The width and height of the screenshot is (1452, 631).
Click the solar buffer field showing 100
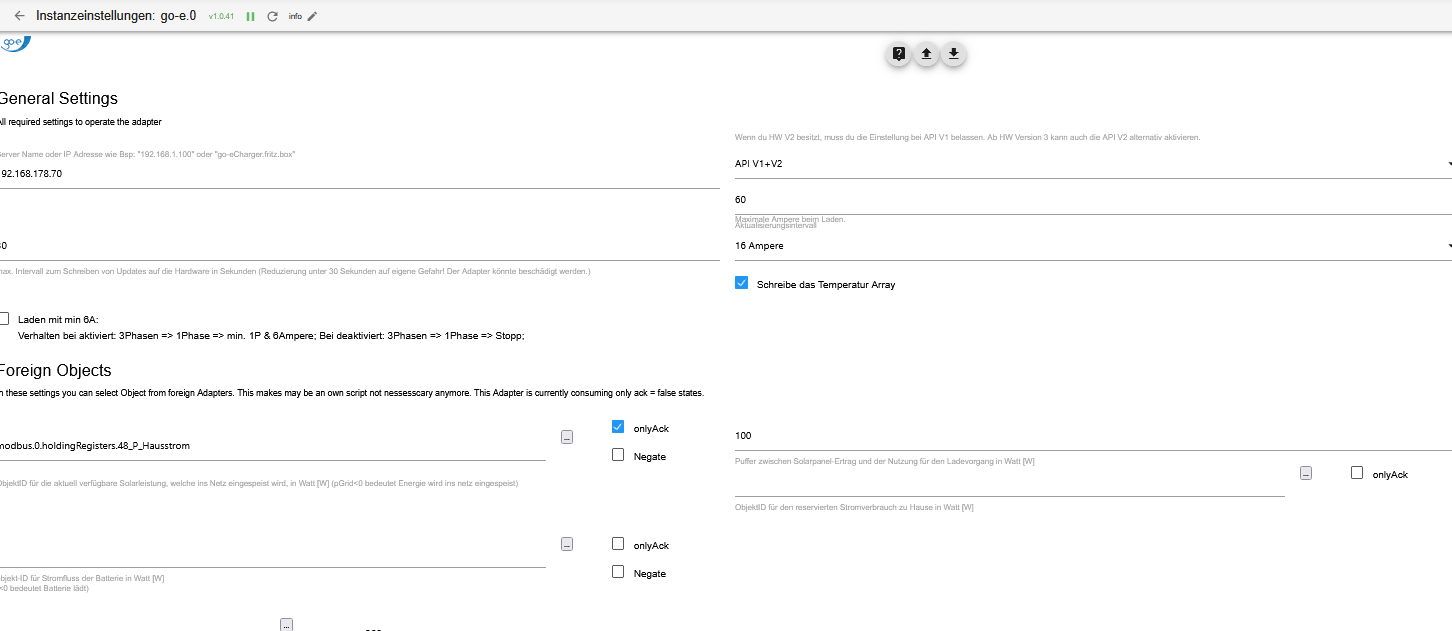pos(1090,436)
